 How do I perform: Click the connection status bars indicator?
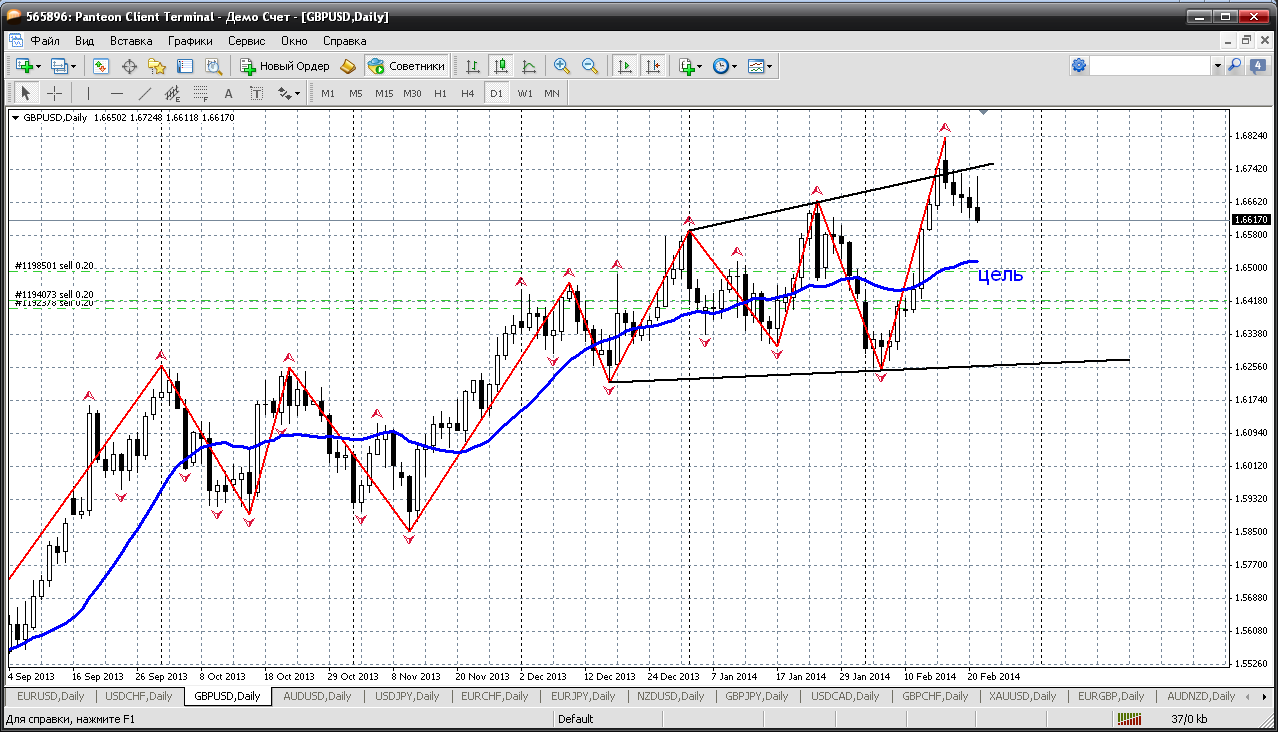[x=1131, y=718]
